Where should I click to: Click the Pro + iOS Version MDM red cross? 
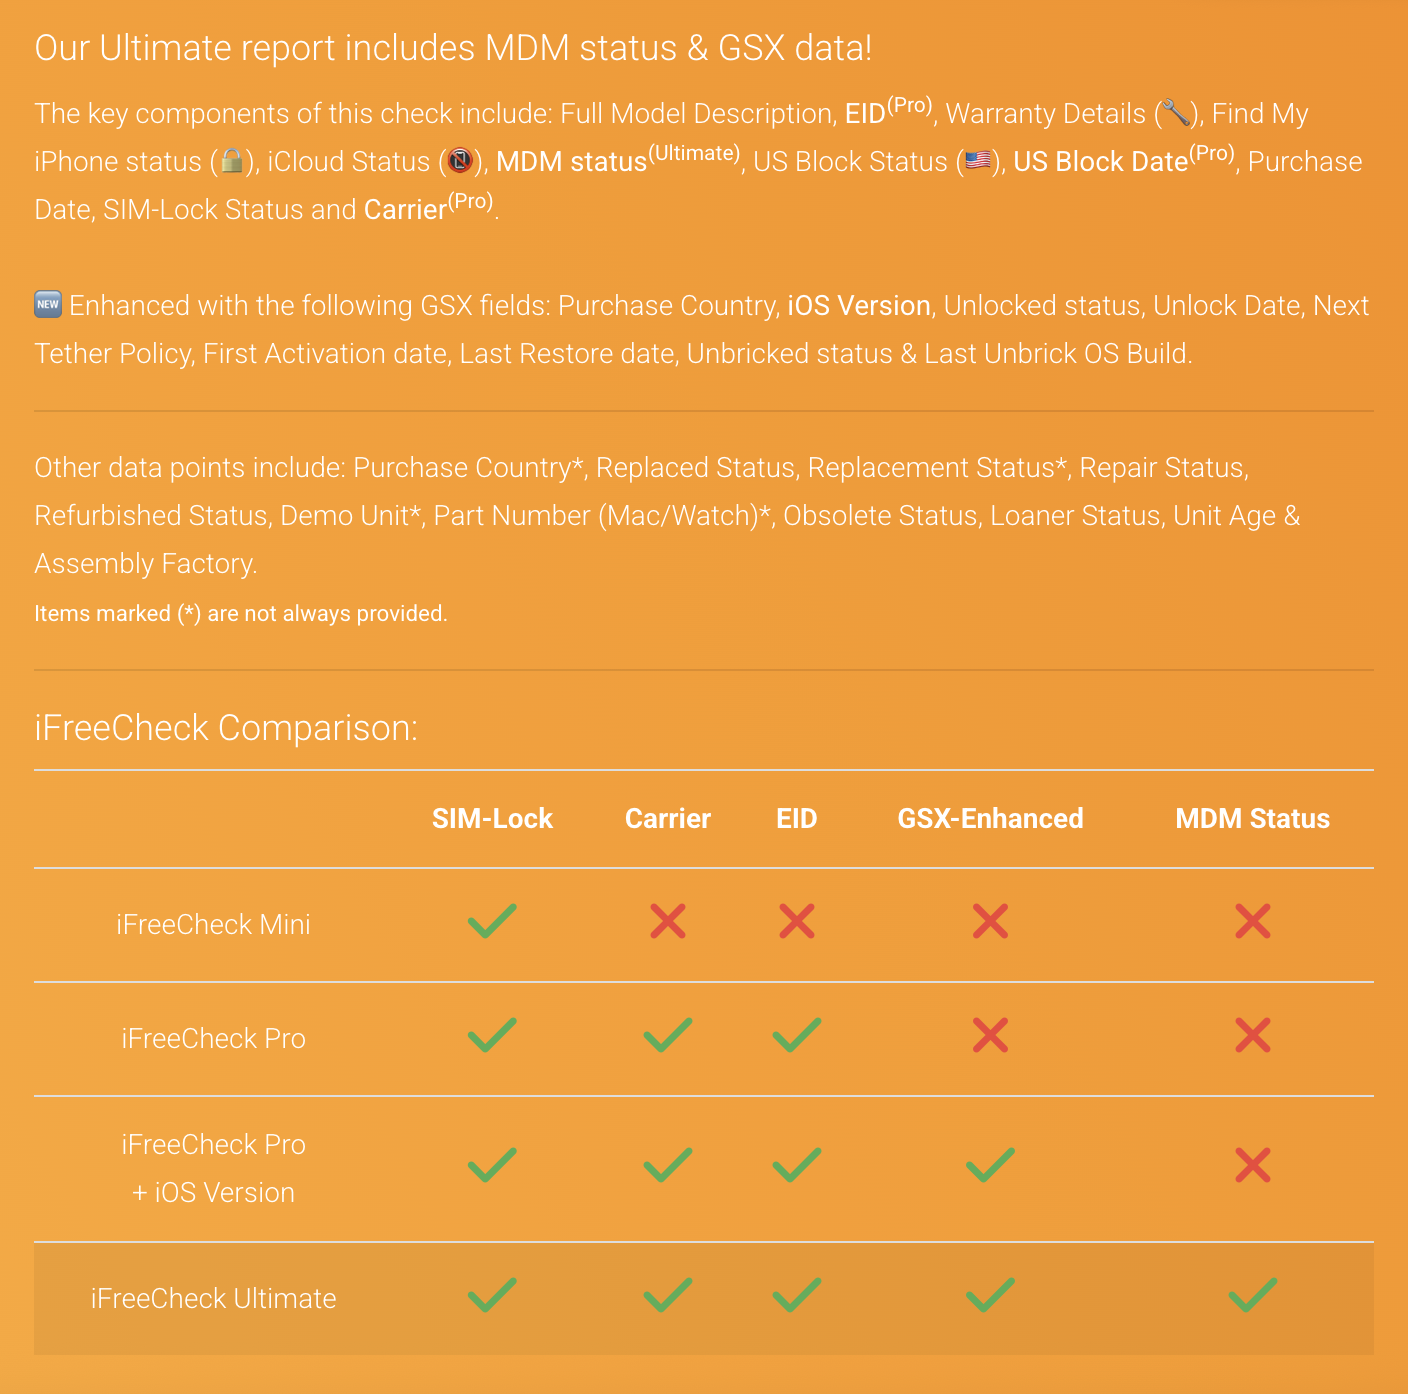click(x=1252, y=1165)
